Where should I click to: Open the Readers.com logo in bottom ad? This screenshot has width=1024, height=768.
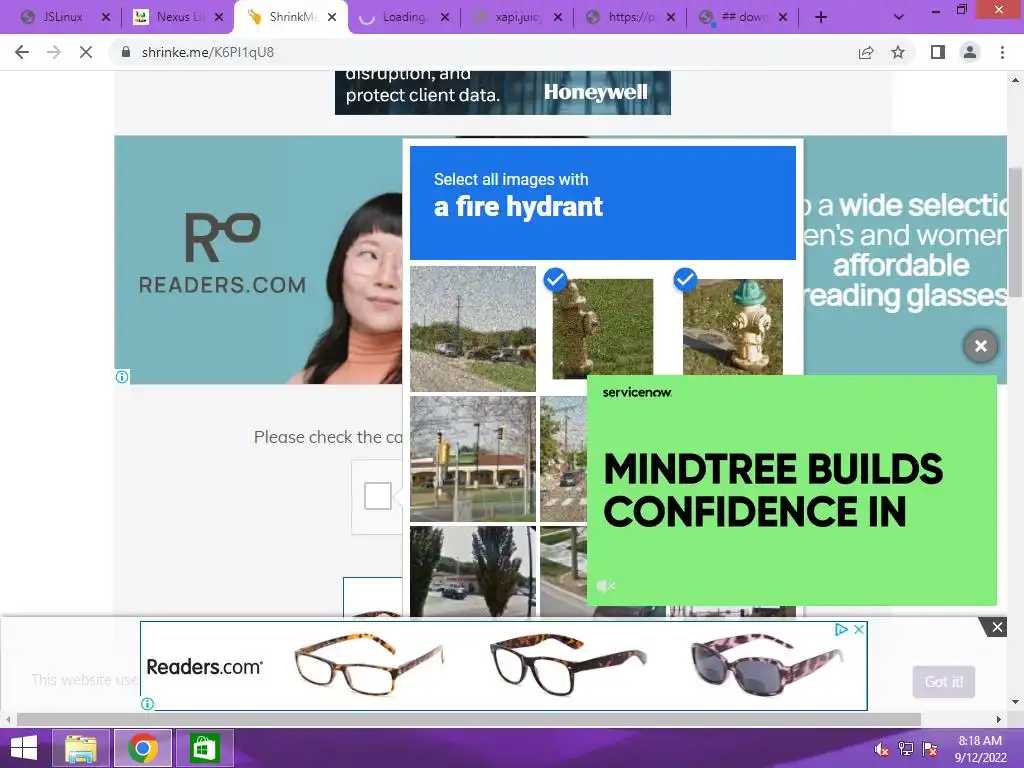(x=204, y=667)
